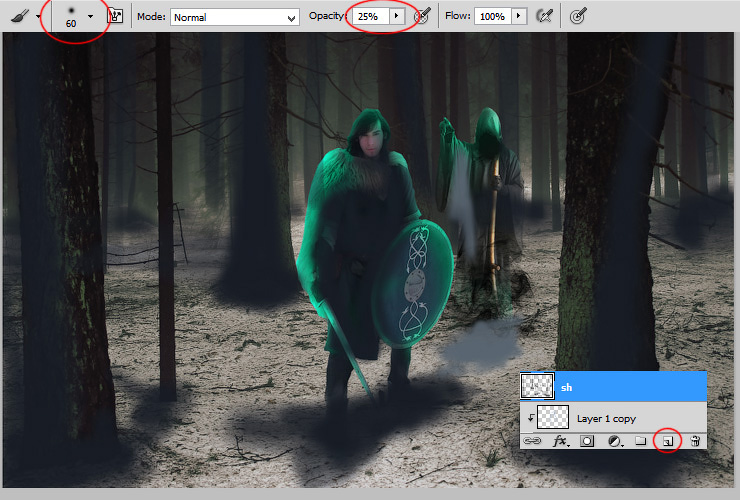Select the Layer 1 copy layer
Image resolution: width=740 pixels, height=500 pixels.
pyautogui.click(x=613, y=417)
